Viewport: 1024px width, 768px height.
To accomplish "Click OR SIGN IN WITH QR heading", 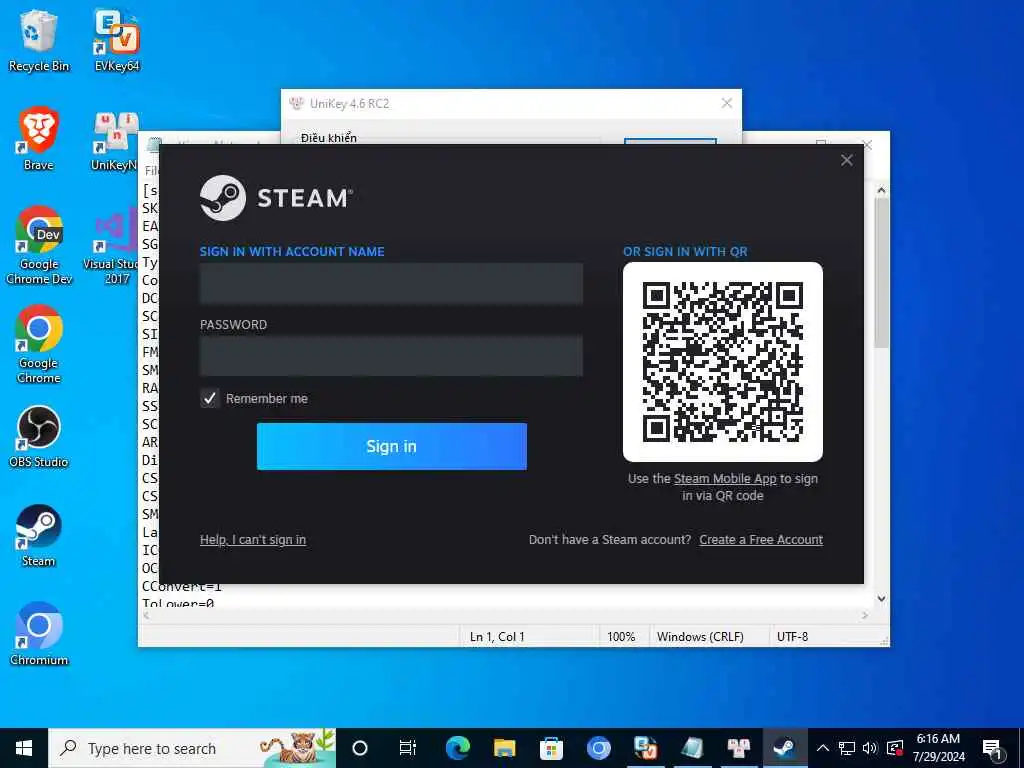I will coord(685,251).
